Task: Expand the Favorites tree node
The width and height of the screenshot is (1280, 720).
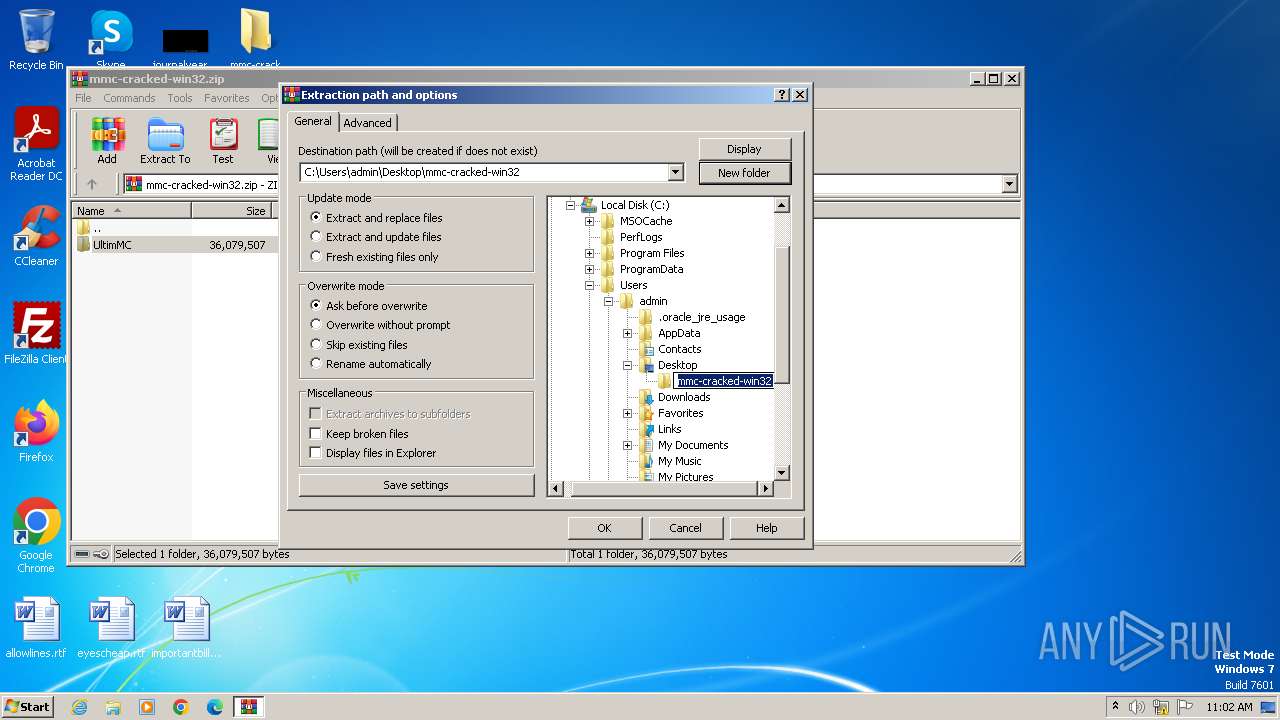Action: coord(627,413)
